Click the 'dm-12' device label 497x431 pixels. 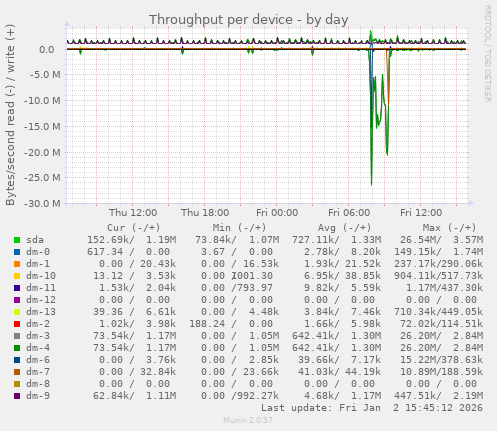click(41, 300)
